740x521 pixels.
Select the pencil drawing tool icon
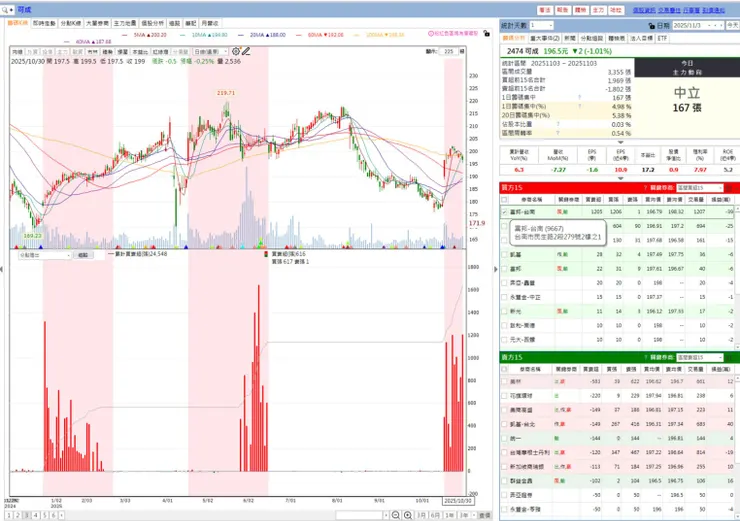click(x=246, y=51)
